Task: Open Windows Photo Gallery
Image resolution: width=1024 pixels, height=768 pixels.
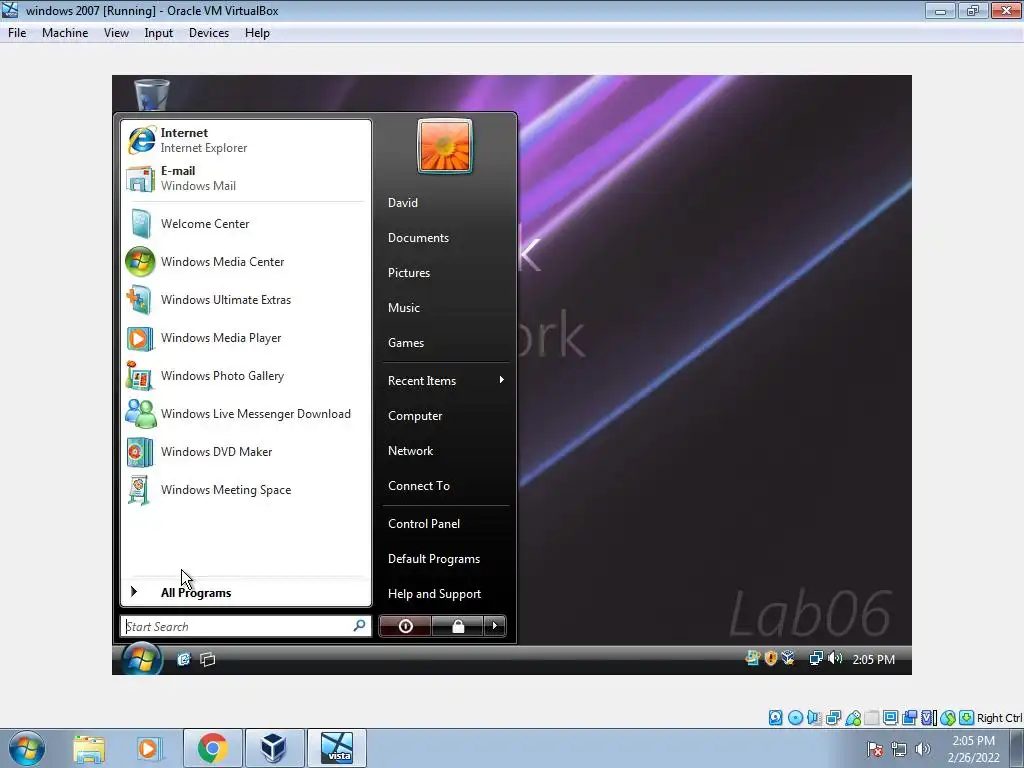Action: coord(246,376)
